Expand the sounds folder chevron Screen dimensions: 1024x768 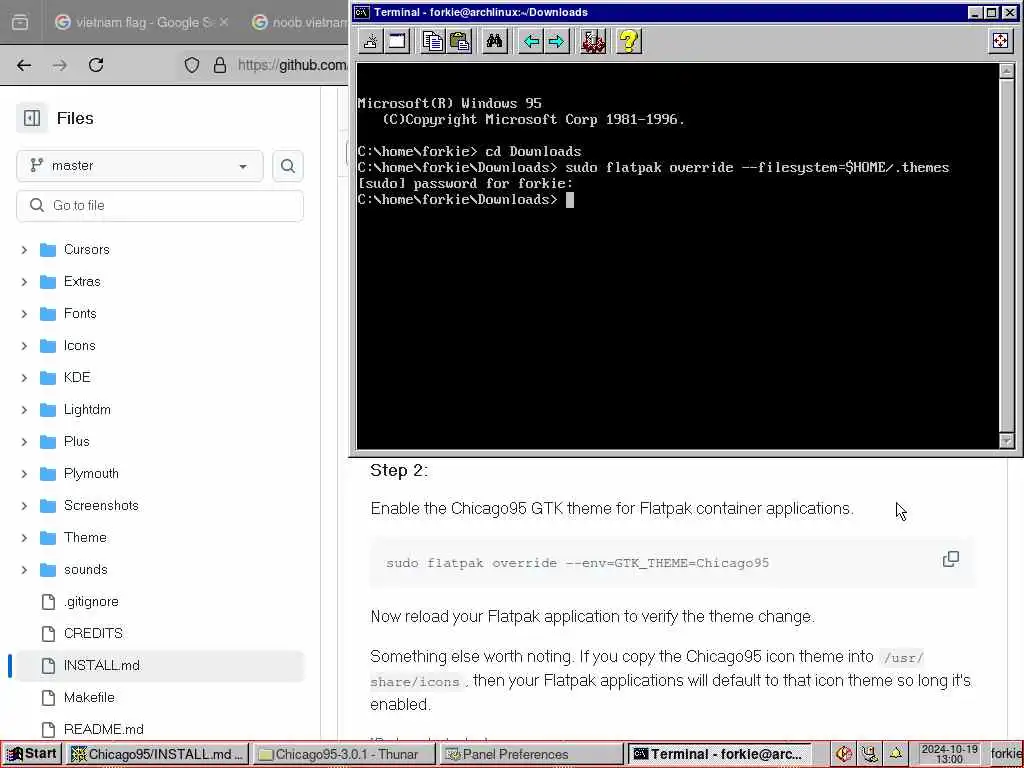(24, 570)
